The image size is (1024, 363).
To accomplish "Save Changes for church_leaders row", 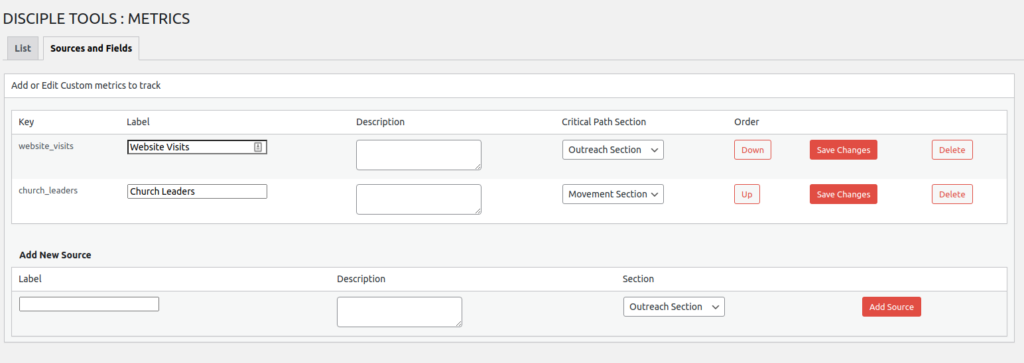I will tap(843, 194).
